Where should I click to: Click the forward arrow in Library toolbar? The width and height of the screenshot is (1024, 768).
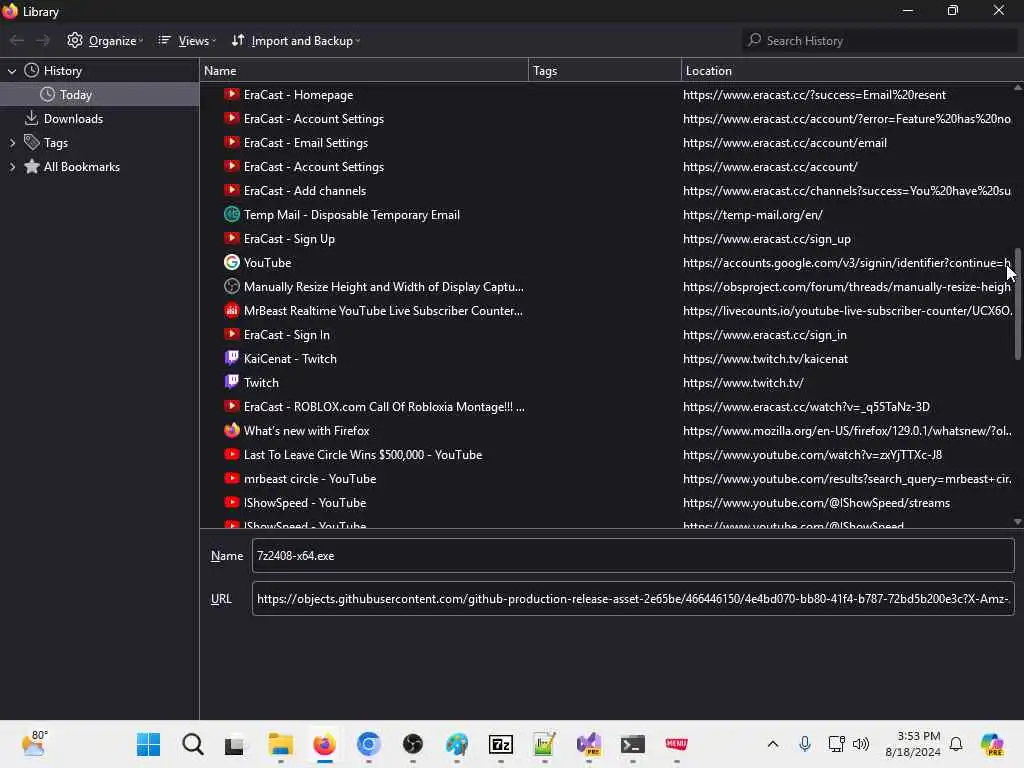(x=43, y=40)
